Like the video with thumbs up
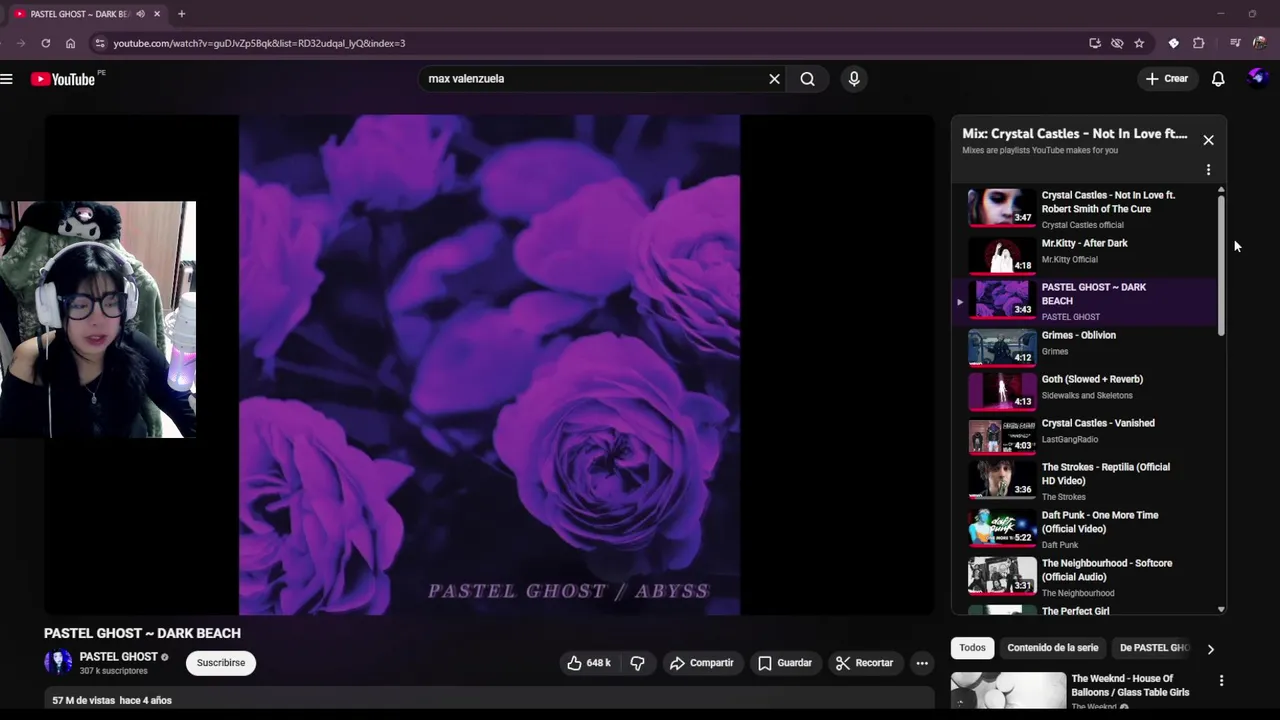 [589, 663]
